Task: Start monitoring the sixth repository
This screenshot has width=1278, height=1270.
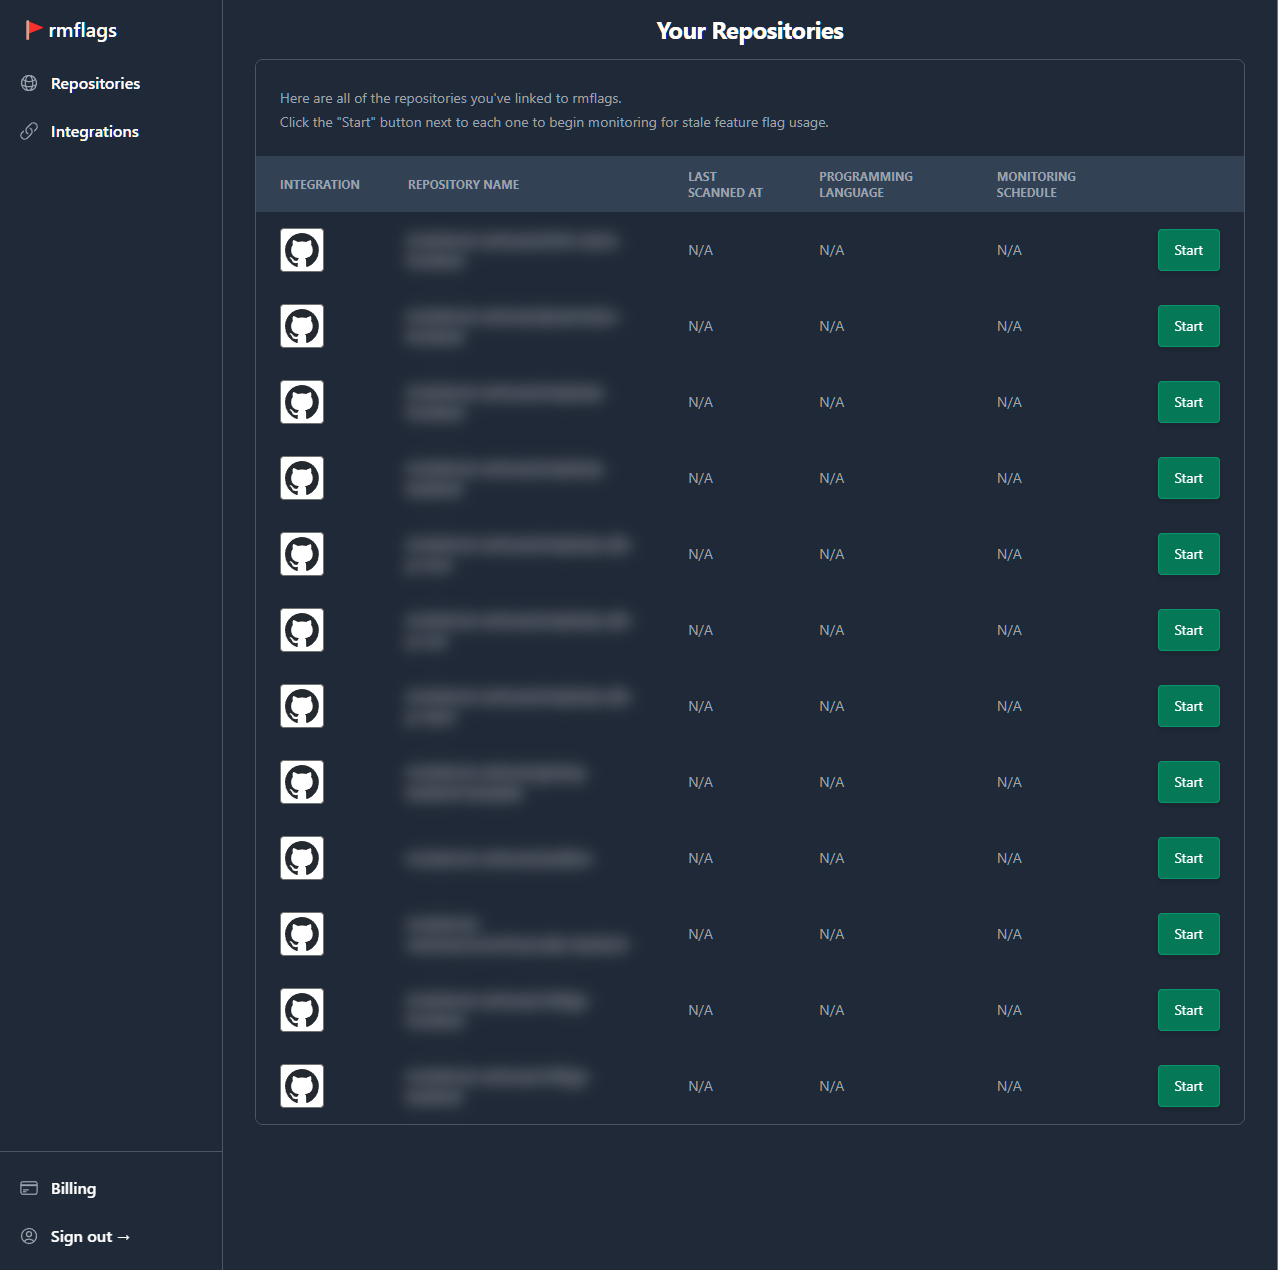Action: coord(1188,630)
